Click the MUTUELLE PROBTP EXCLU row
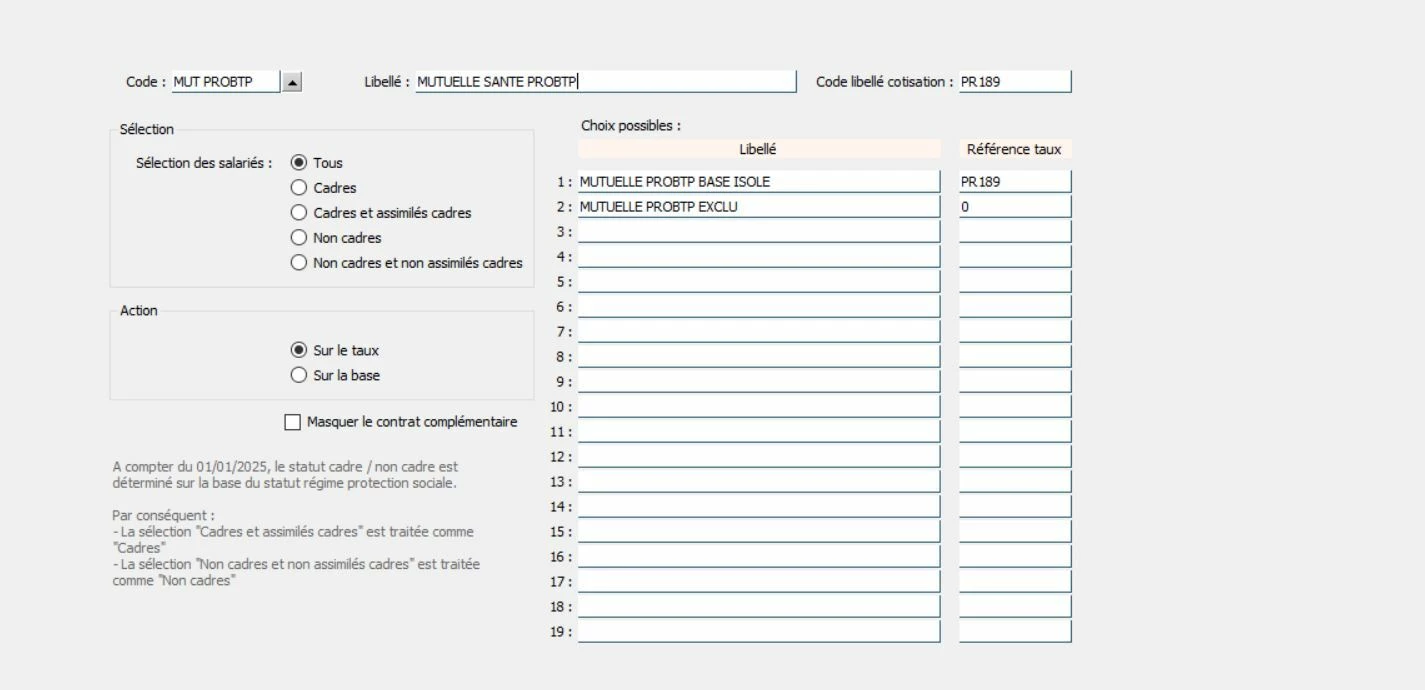 pyautogui.click(x=758, y=207)
